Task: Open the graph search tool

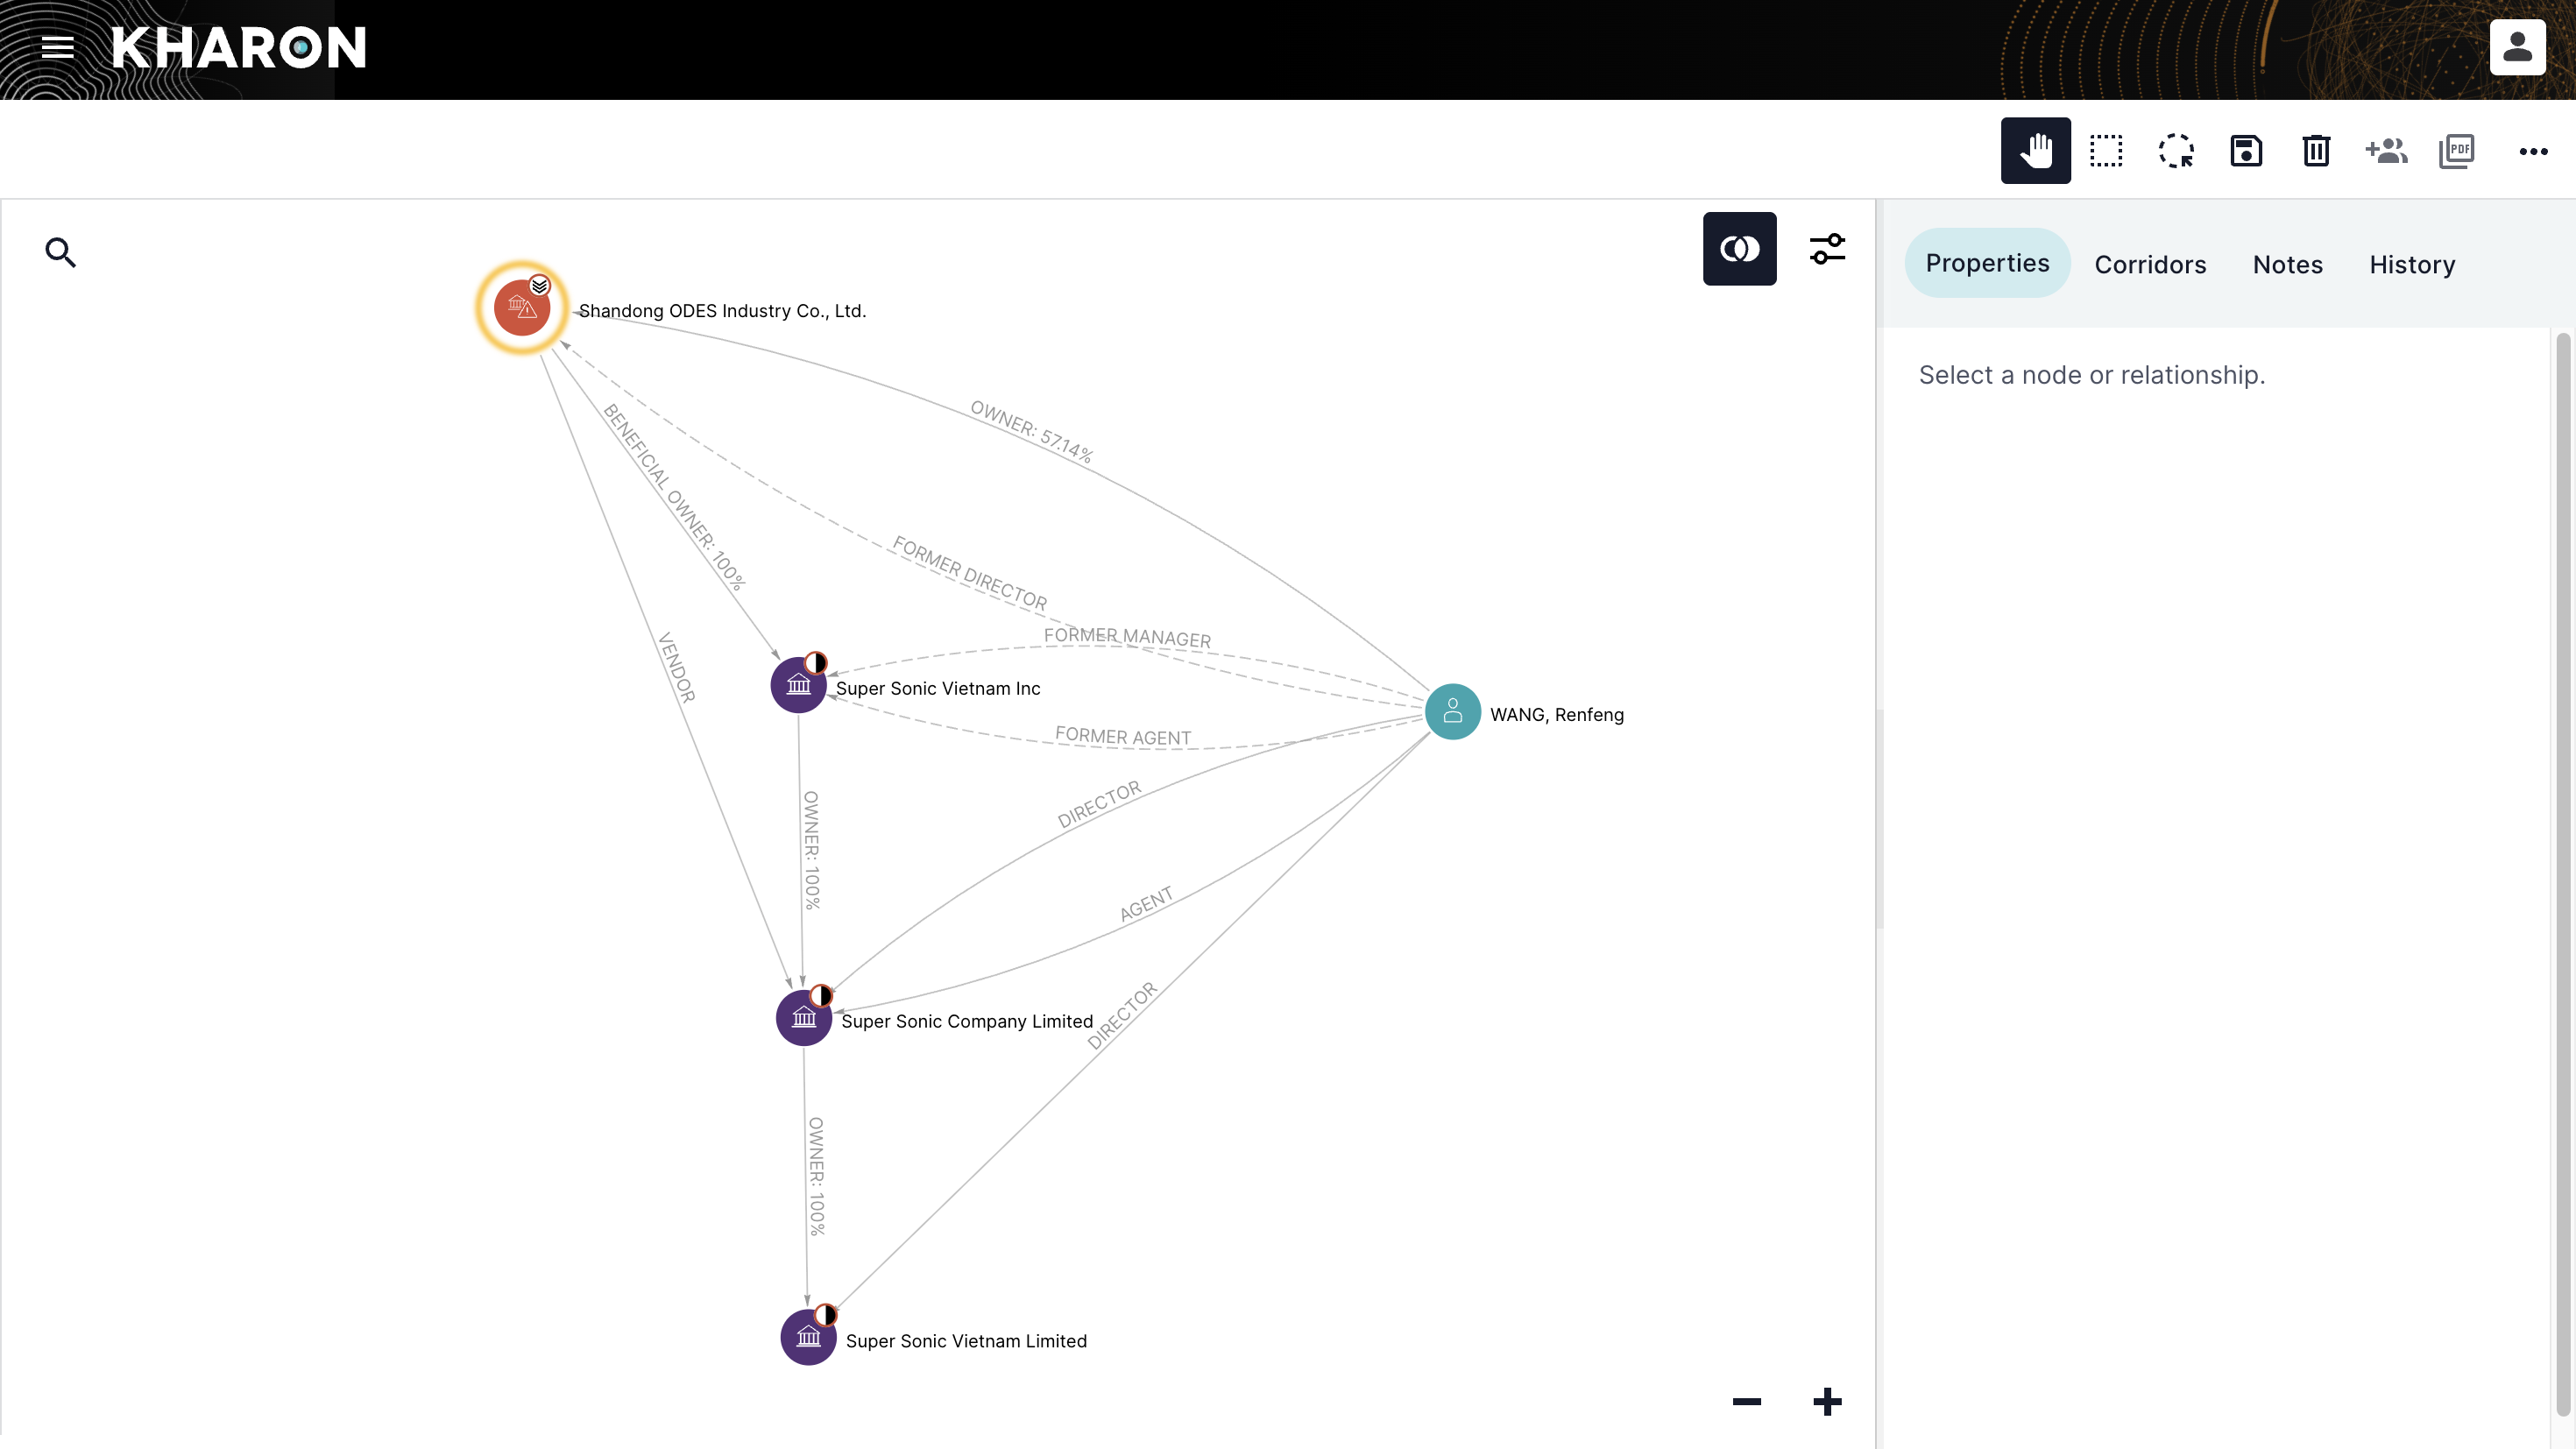Action: [60, 252]
